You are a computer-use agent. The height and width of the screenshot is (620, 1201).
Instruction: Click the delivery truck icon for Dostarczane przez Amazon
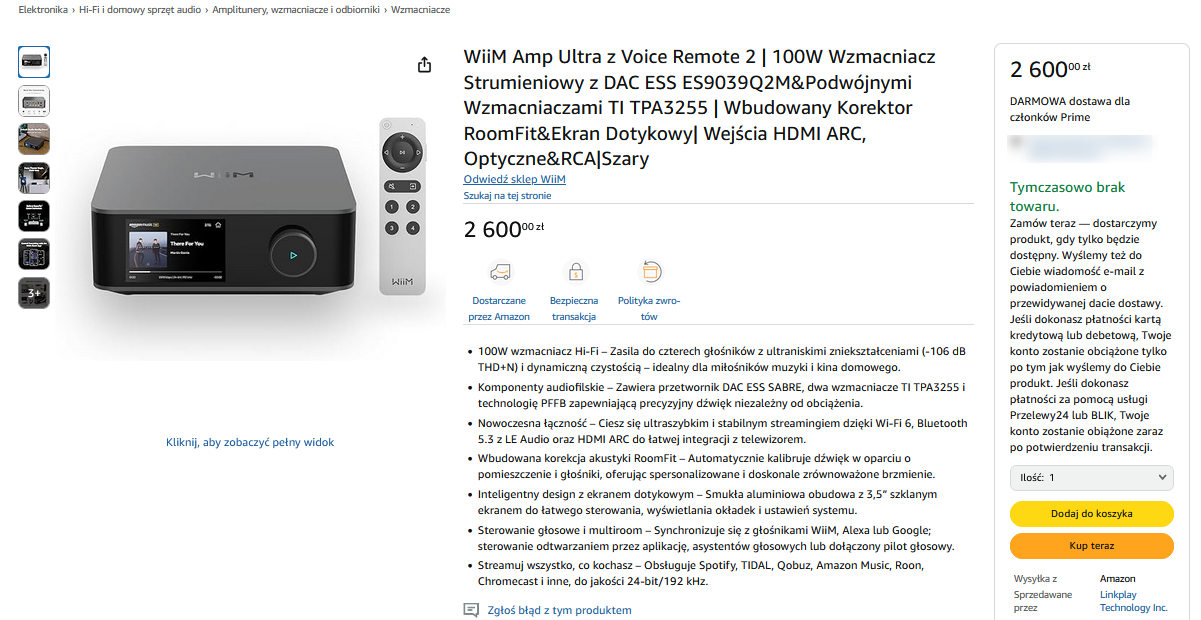pos(499,271)
